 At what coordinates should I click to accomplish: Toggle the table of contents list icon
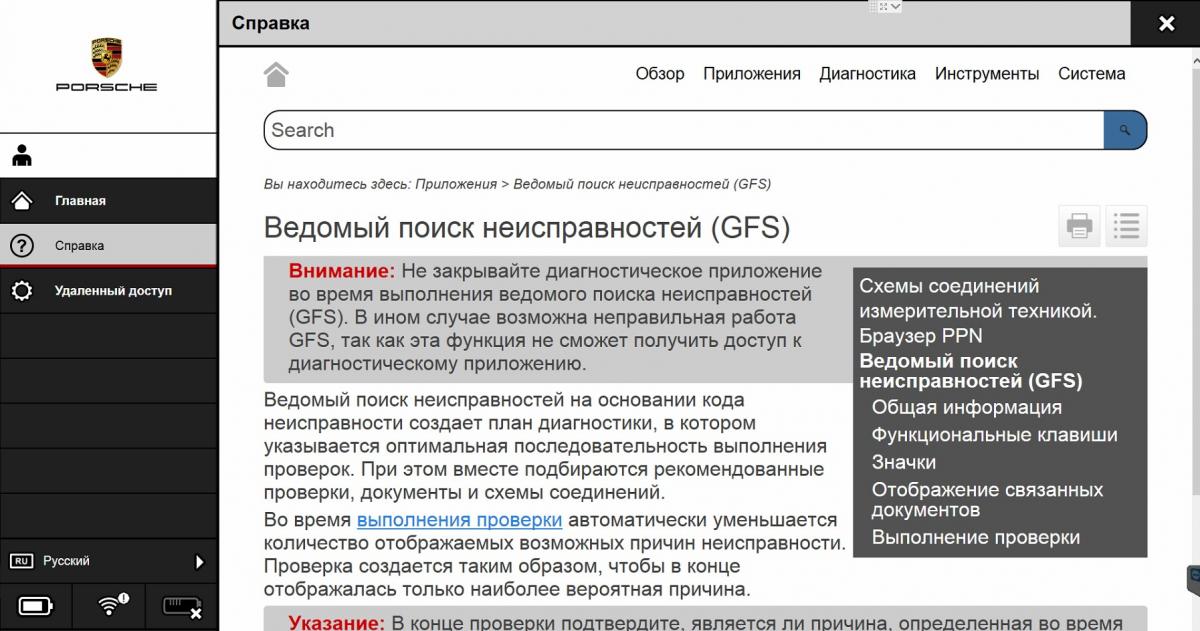[1126, 226]
